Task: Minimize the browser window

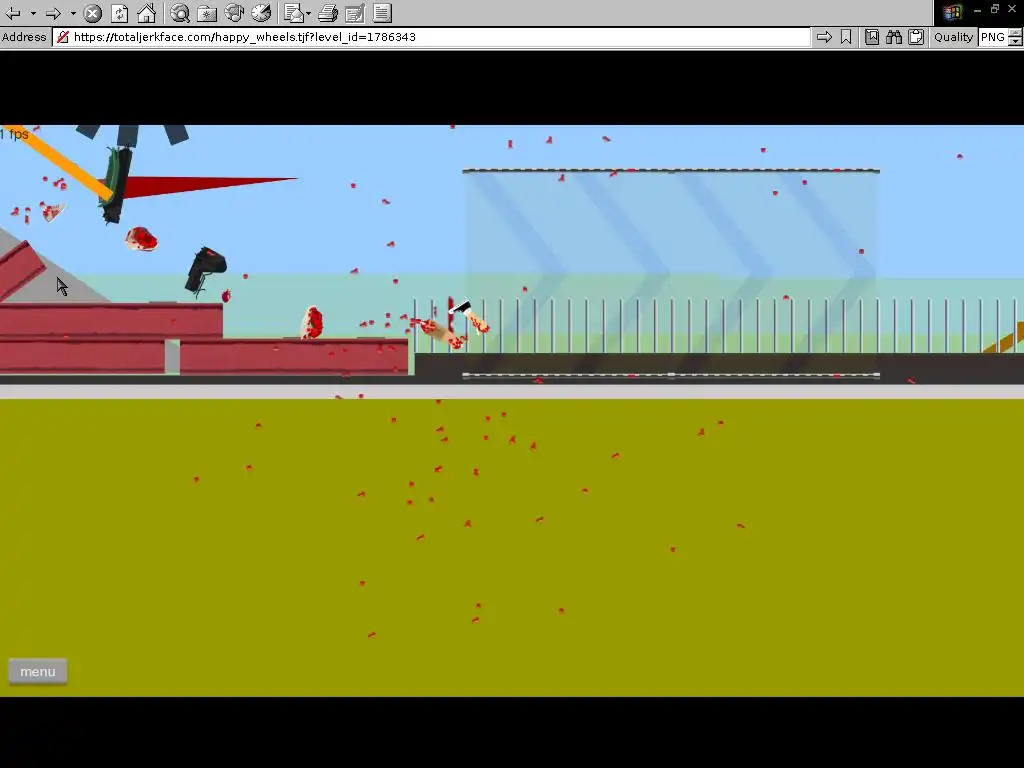Action: 978,10
